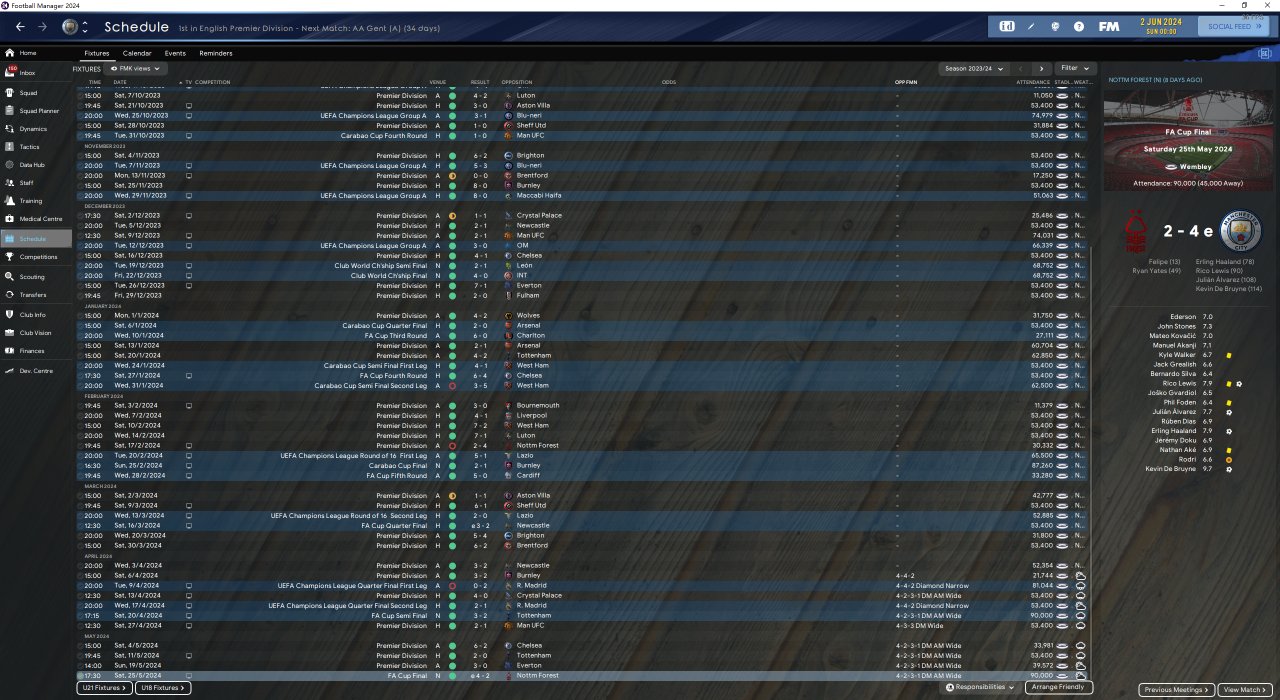Screen dimensions: 1280x700
Task: Click the 4-3-3 DM Wide formation cell
Action: coord(921,626)
